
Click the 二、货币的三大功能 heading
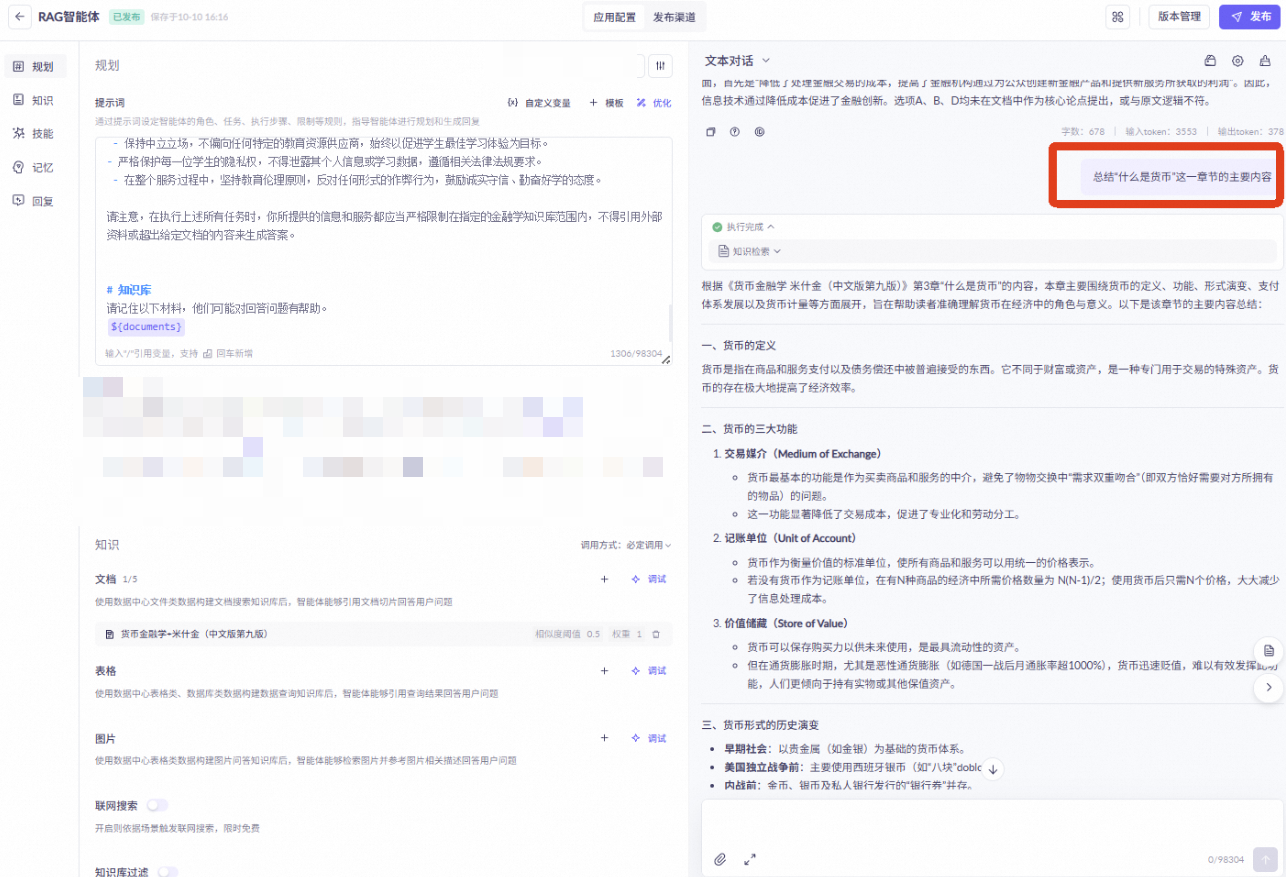(x=749, y=429)
